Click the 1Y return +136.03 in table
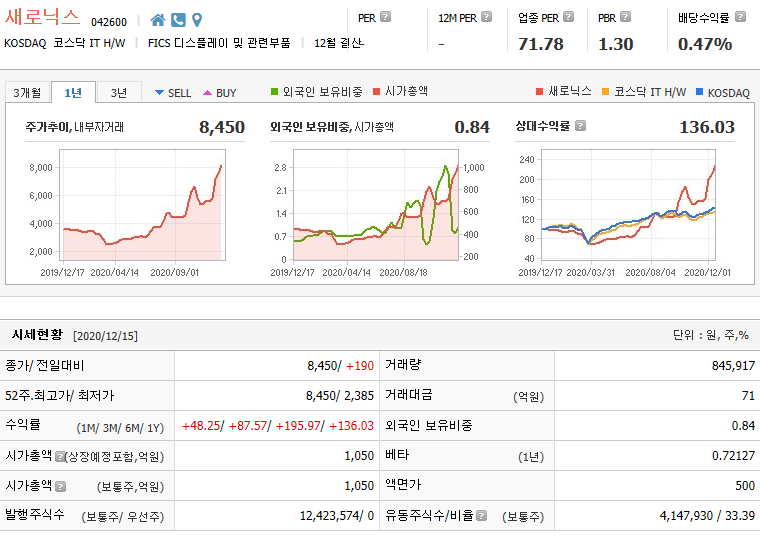This screenshot has height=540, width=760. tap(351, 426)
